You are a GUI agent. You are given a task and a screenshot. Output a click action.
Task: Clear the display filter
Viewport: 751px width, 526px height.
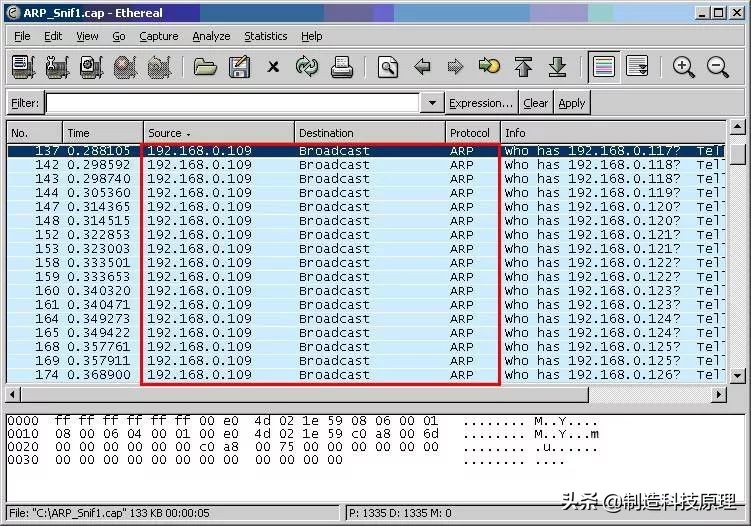click(535, 103)
